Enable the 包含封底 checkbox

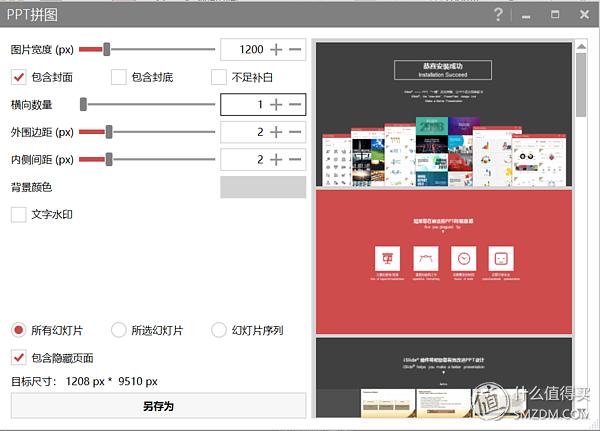119,77
